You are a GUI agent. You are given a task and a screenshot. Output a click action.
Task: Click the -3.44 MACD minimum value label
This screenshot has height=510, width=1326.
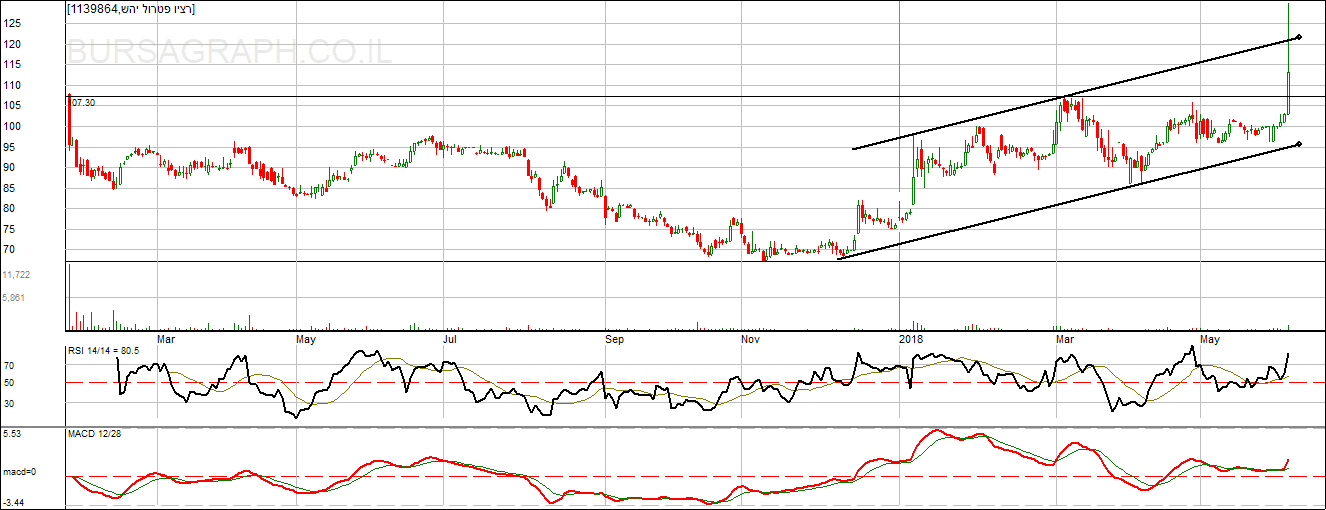click(x=13, y=503)
